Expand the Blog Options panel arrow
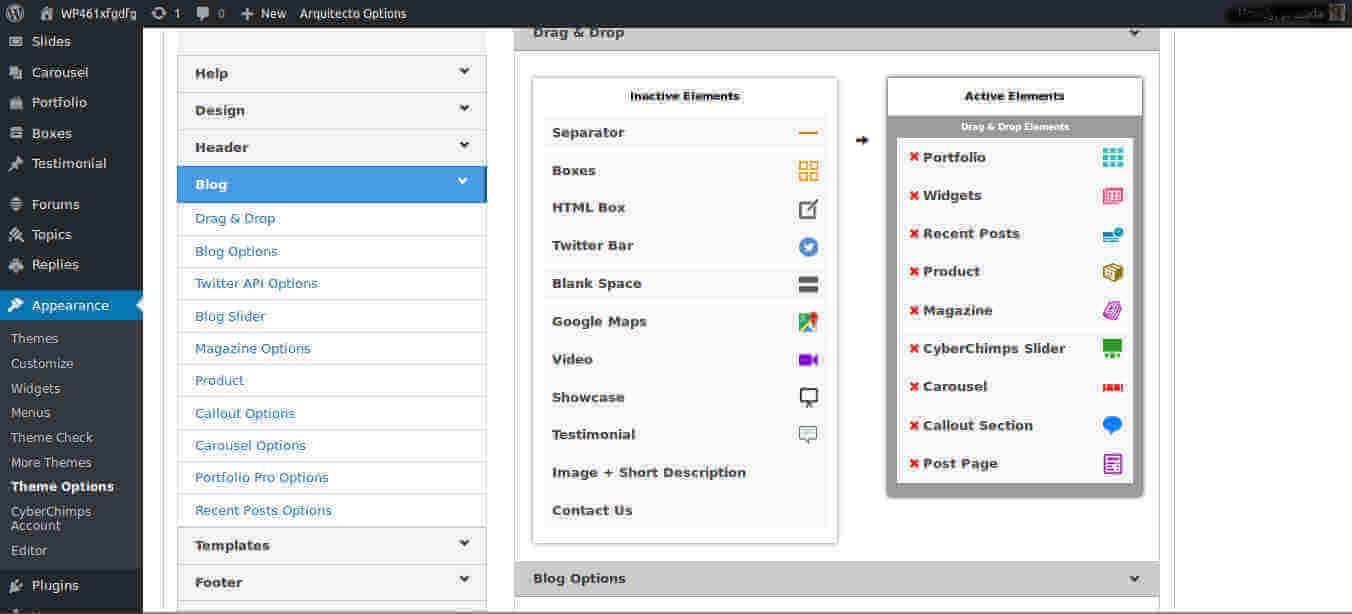 [x=1134, y=579]
